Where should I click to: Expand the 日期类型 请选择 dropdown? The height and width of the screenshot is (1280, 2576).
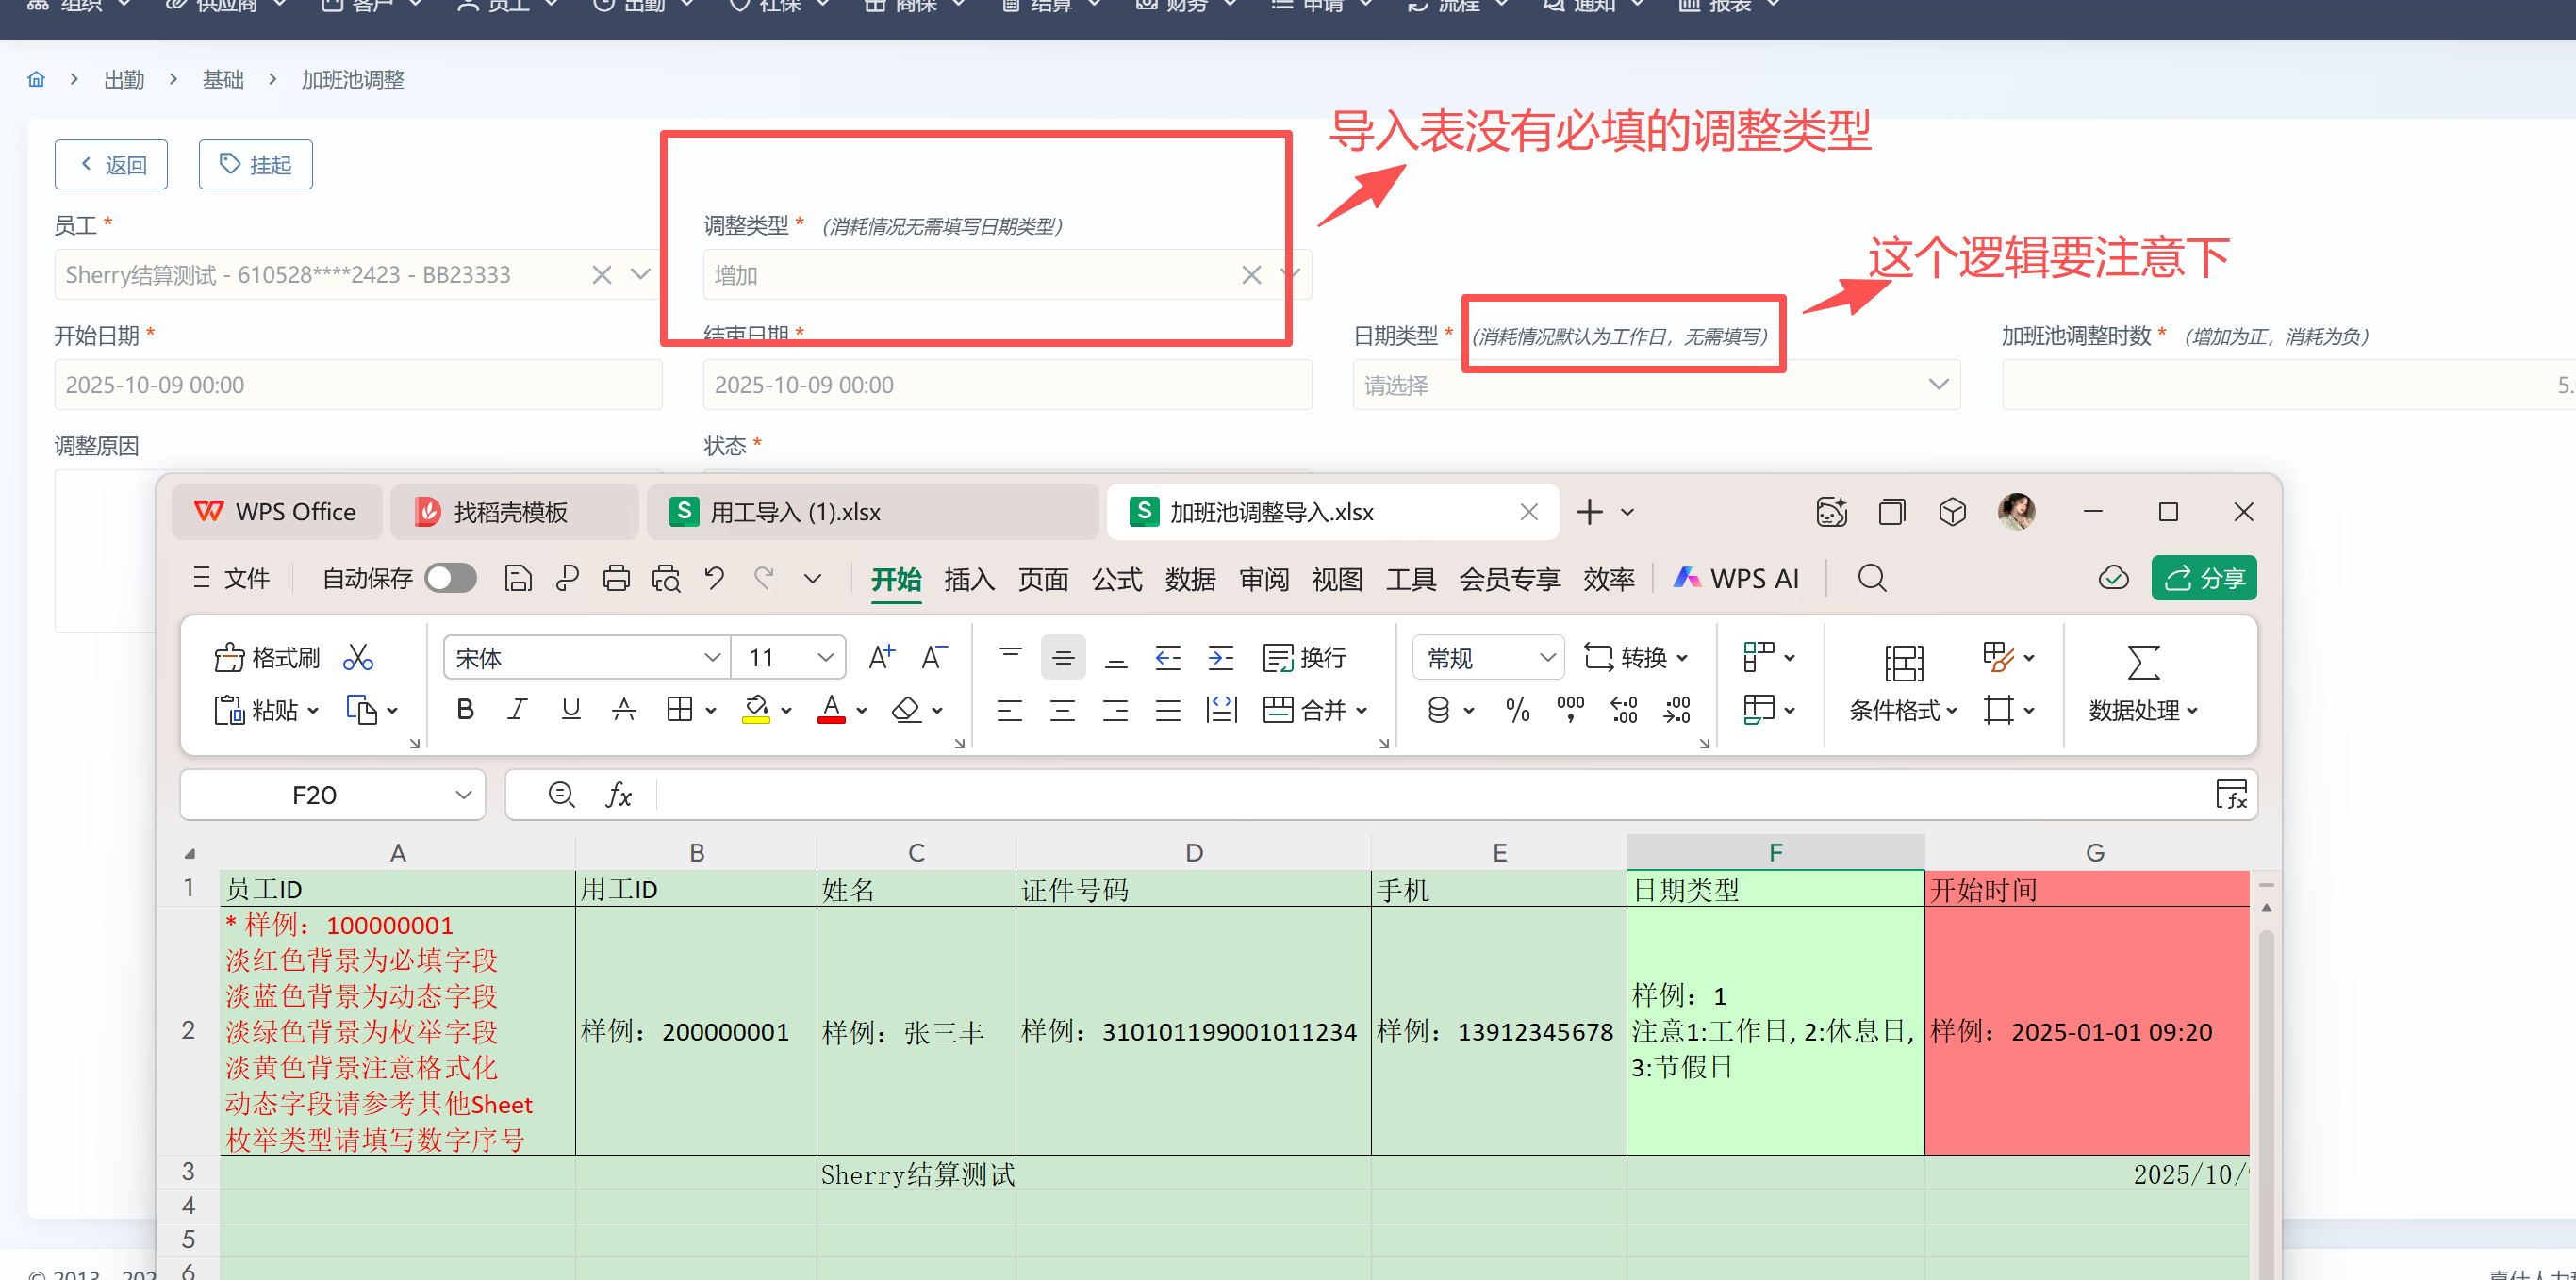pos(1655,385)
